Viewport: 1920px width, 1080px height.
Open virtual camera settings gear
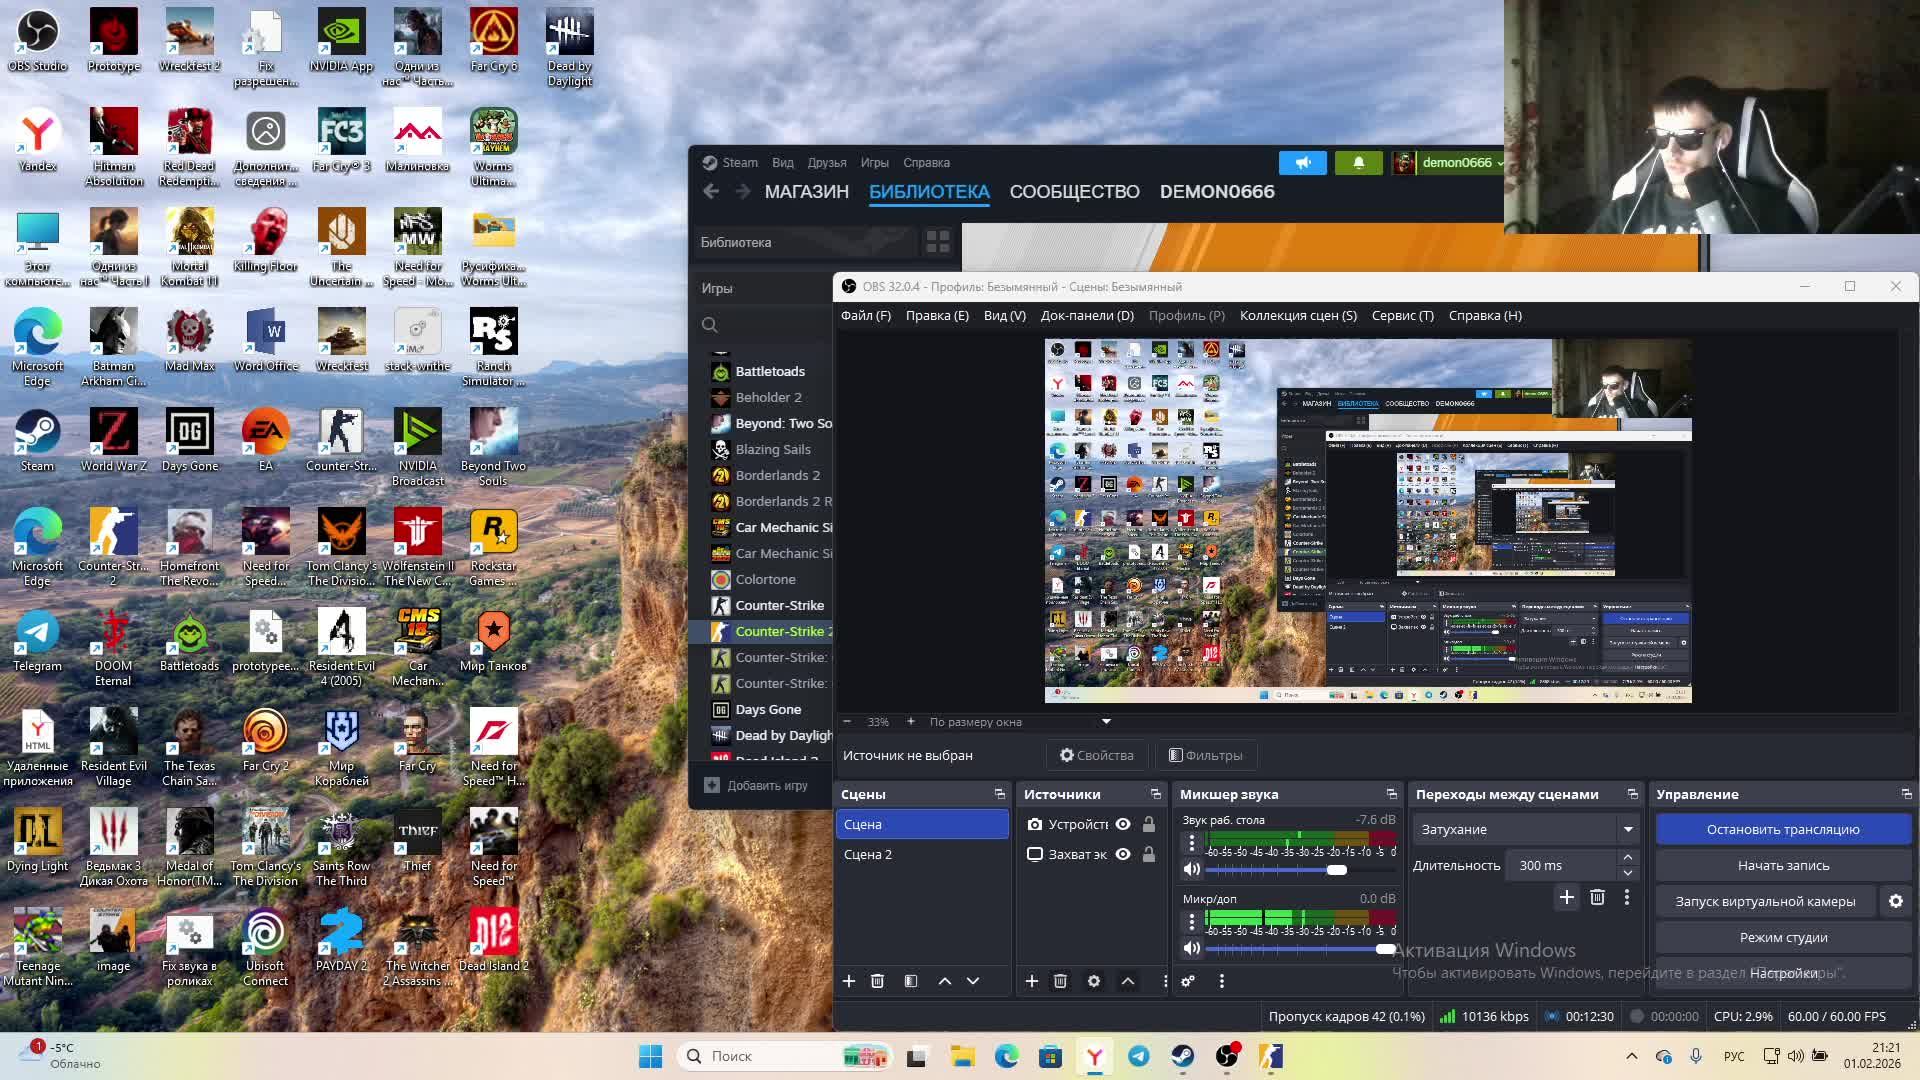click(1895, 901)
